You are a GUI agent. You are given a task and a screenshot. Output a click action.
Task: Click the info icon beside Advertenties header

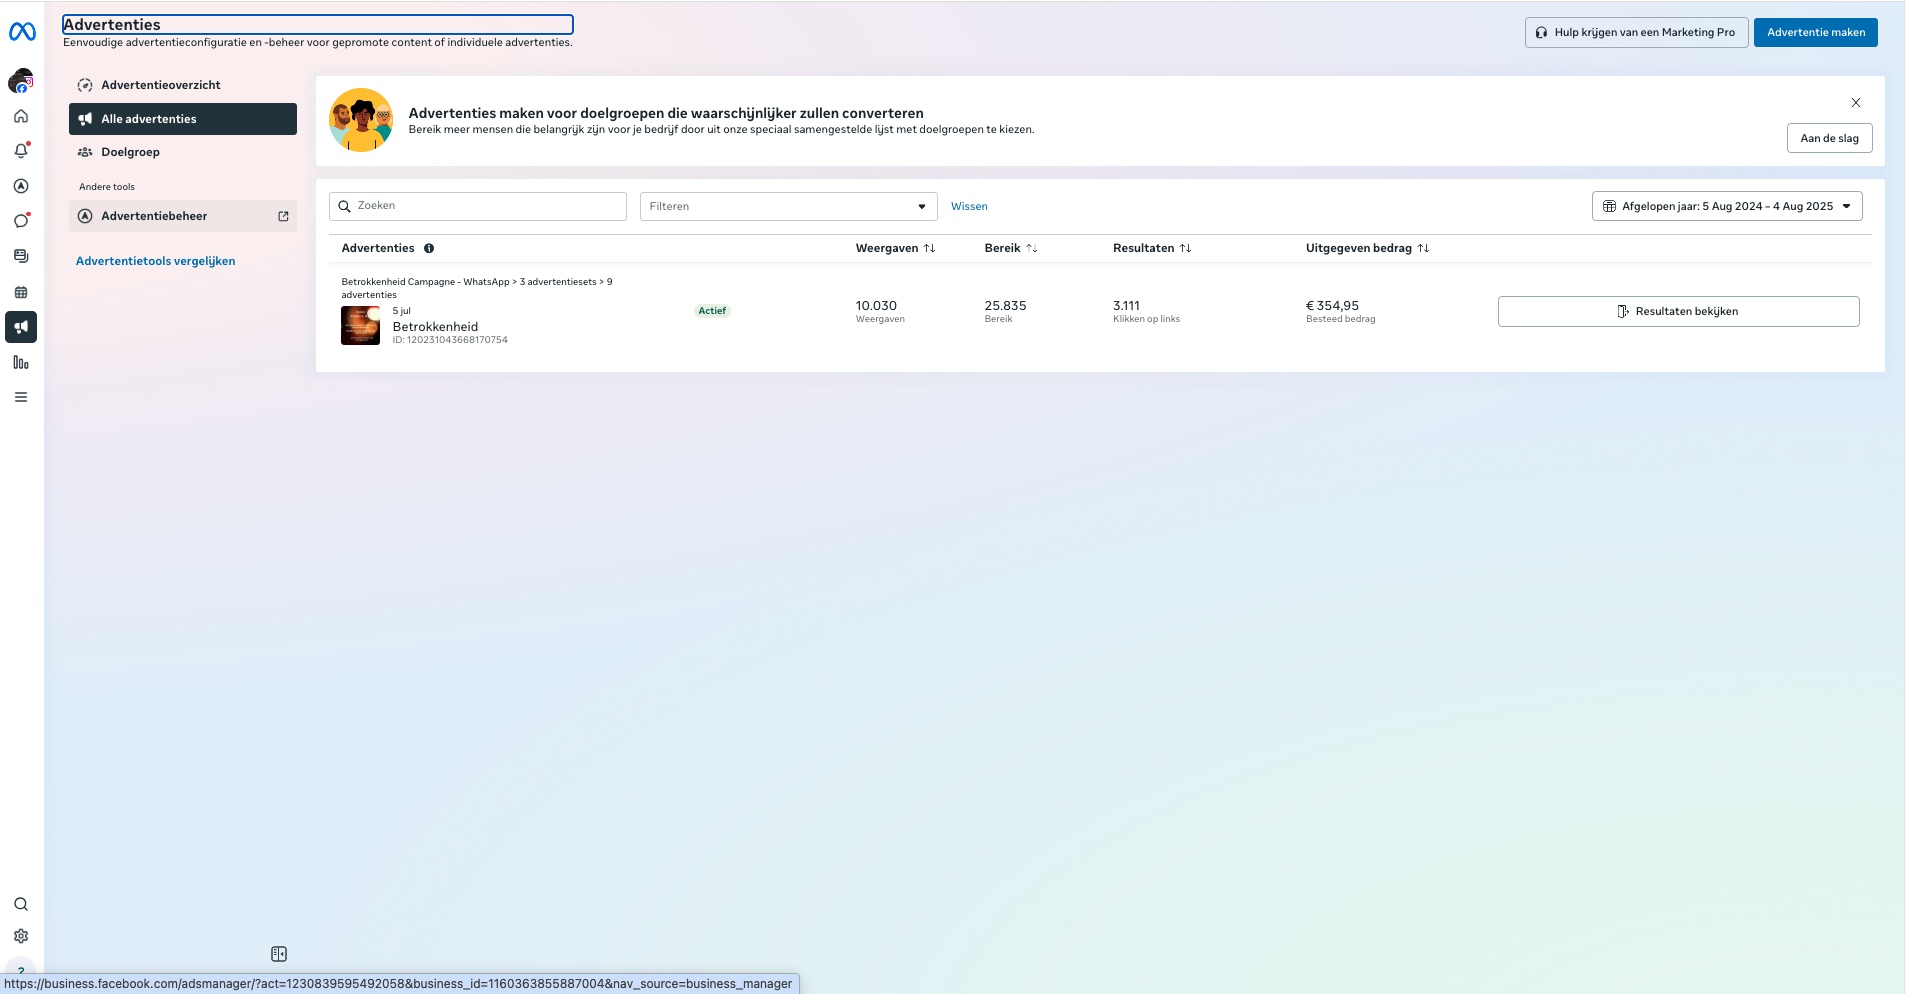pos(429,248)
